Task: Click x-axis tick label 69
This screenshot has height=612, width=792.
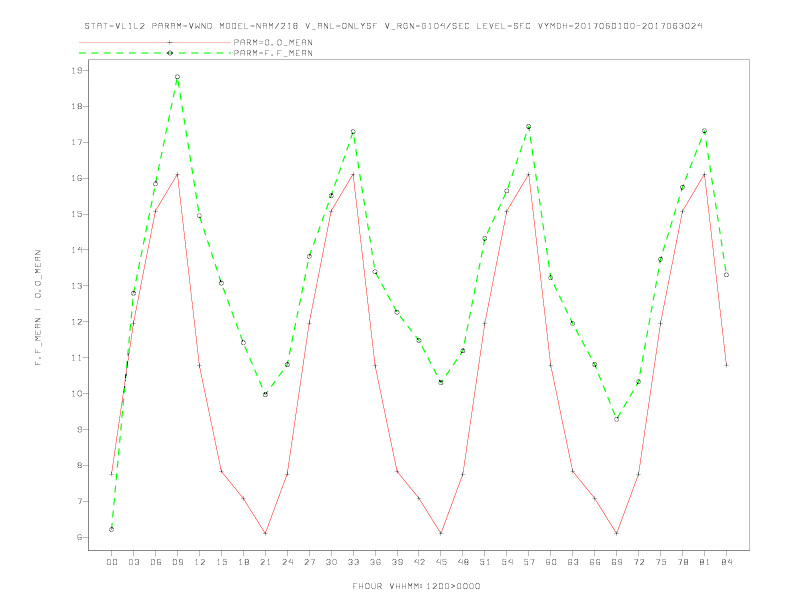Action: click(x=617, y=562)
